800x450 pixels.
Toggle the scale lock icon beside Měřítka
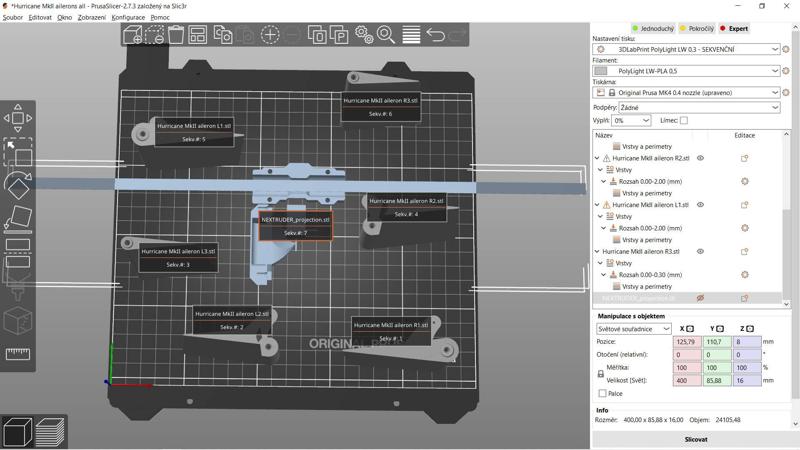(601, 374)
